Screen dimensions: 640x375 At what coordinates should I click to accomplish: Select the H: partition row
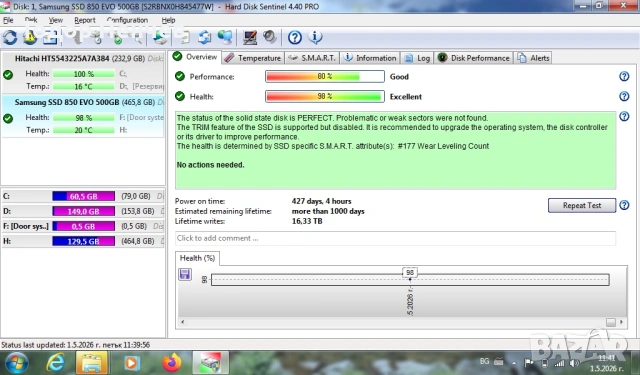click(x=83, y=241)
